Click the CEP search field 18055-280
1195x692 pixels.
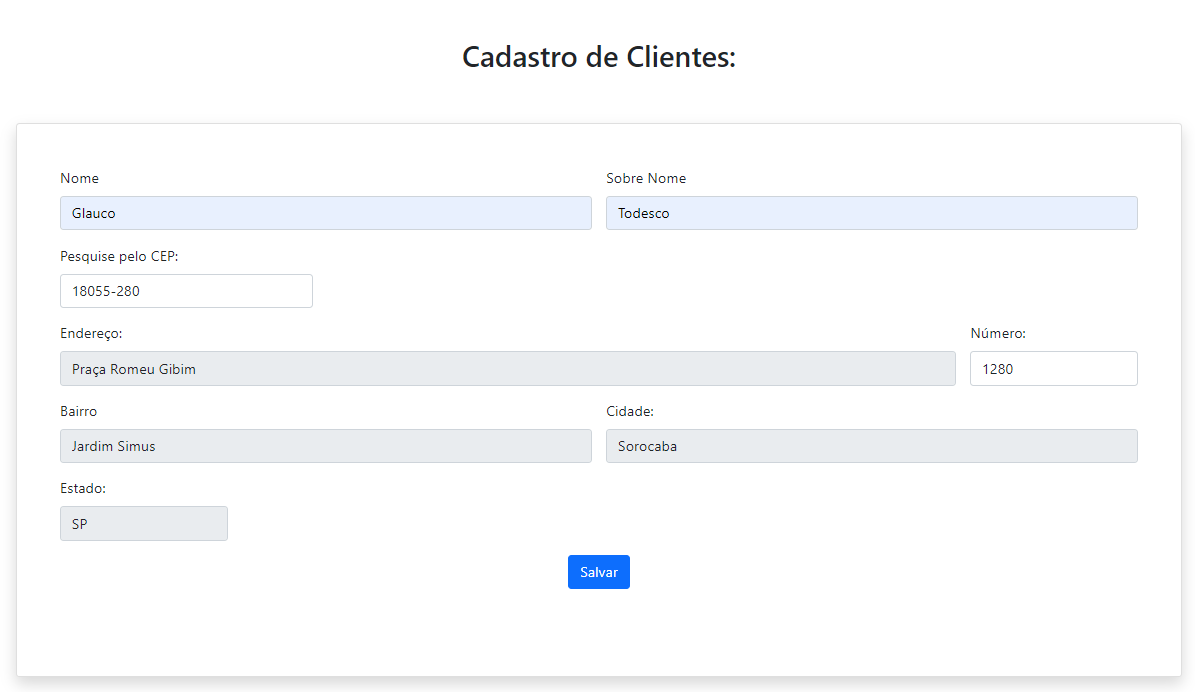(x=186, y=291)
